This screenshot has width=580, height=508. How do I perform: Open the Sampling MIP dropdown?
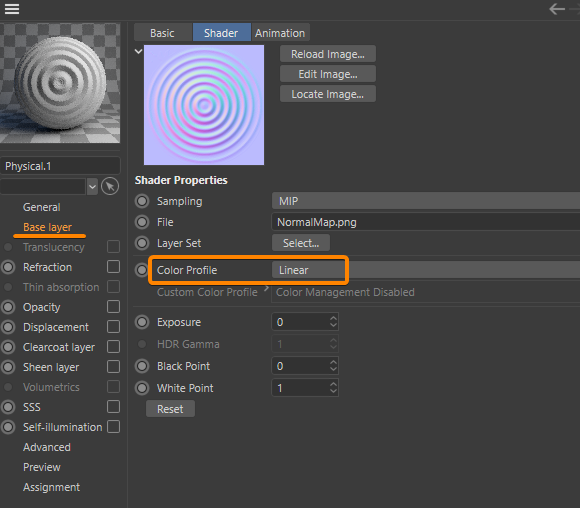point(426,201)
